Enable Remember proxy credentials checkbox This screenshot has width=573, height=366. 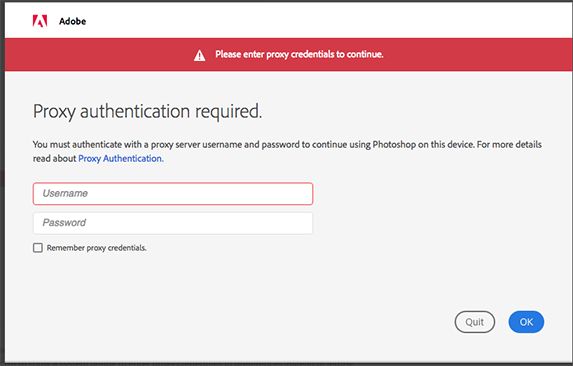pos(38,248)
